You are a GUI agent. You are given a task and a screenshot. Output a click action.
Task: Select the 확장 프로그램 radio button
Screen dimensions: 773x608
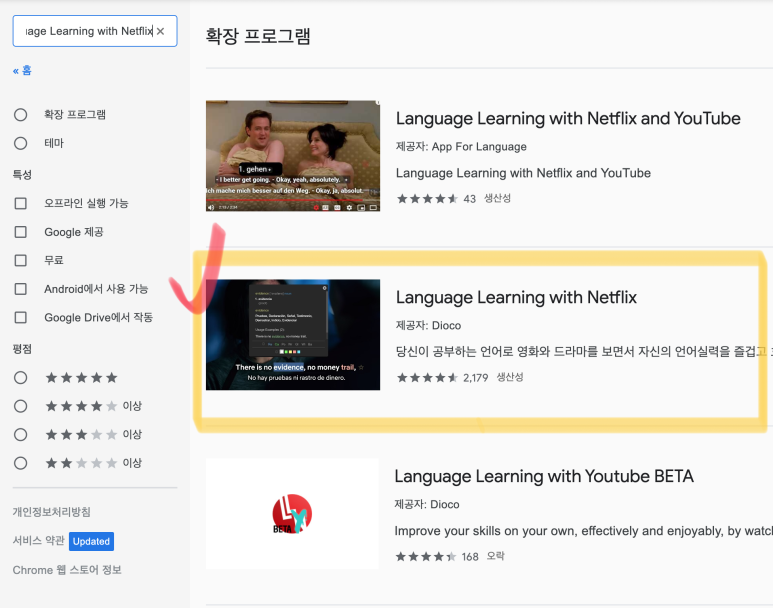pos(20,115)
